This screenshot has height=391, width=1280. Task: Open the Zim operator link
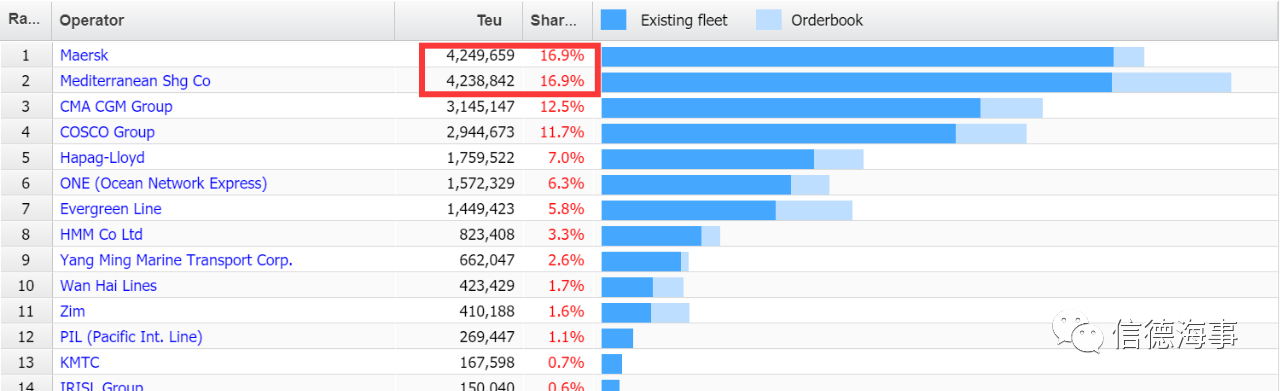click(x=72, y=311)
